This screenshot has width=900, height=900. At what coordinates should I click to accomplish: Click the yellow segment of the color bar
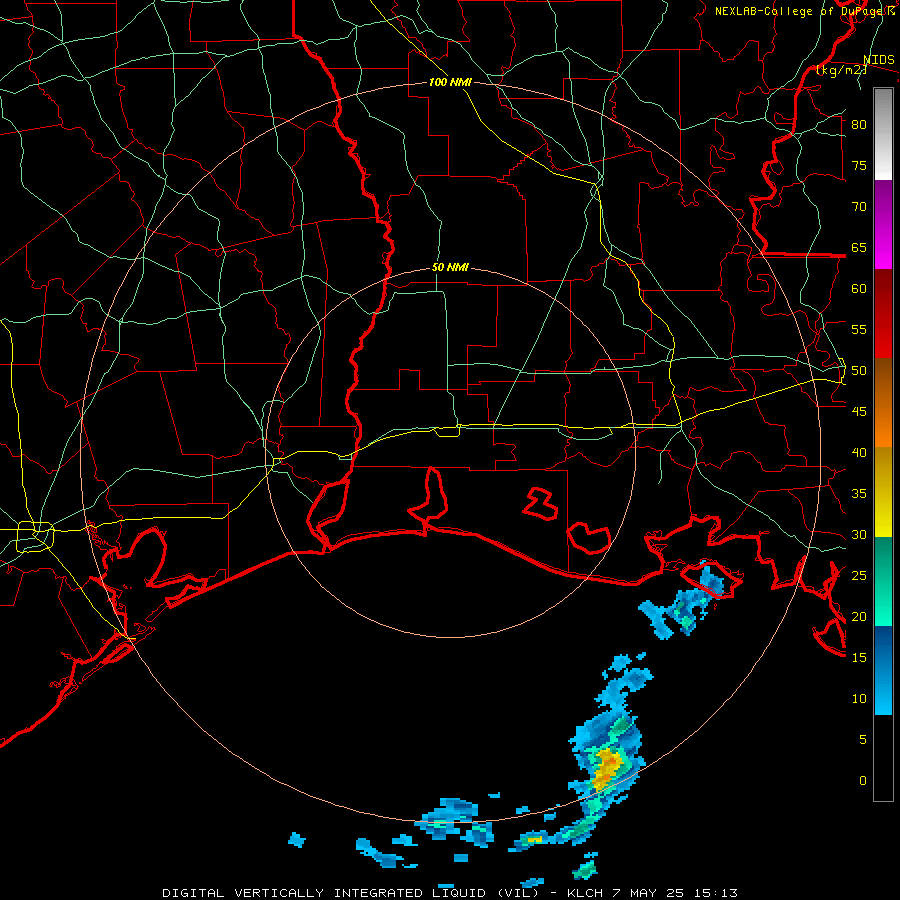883,492
